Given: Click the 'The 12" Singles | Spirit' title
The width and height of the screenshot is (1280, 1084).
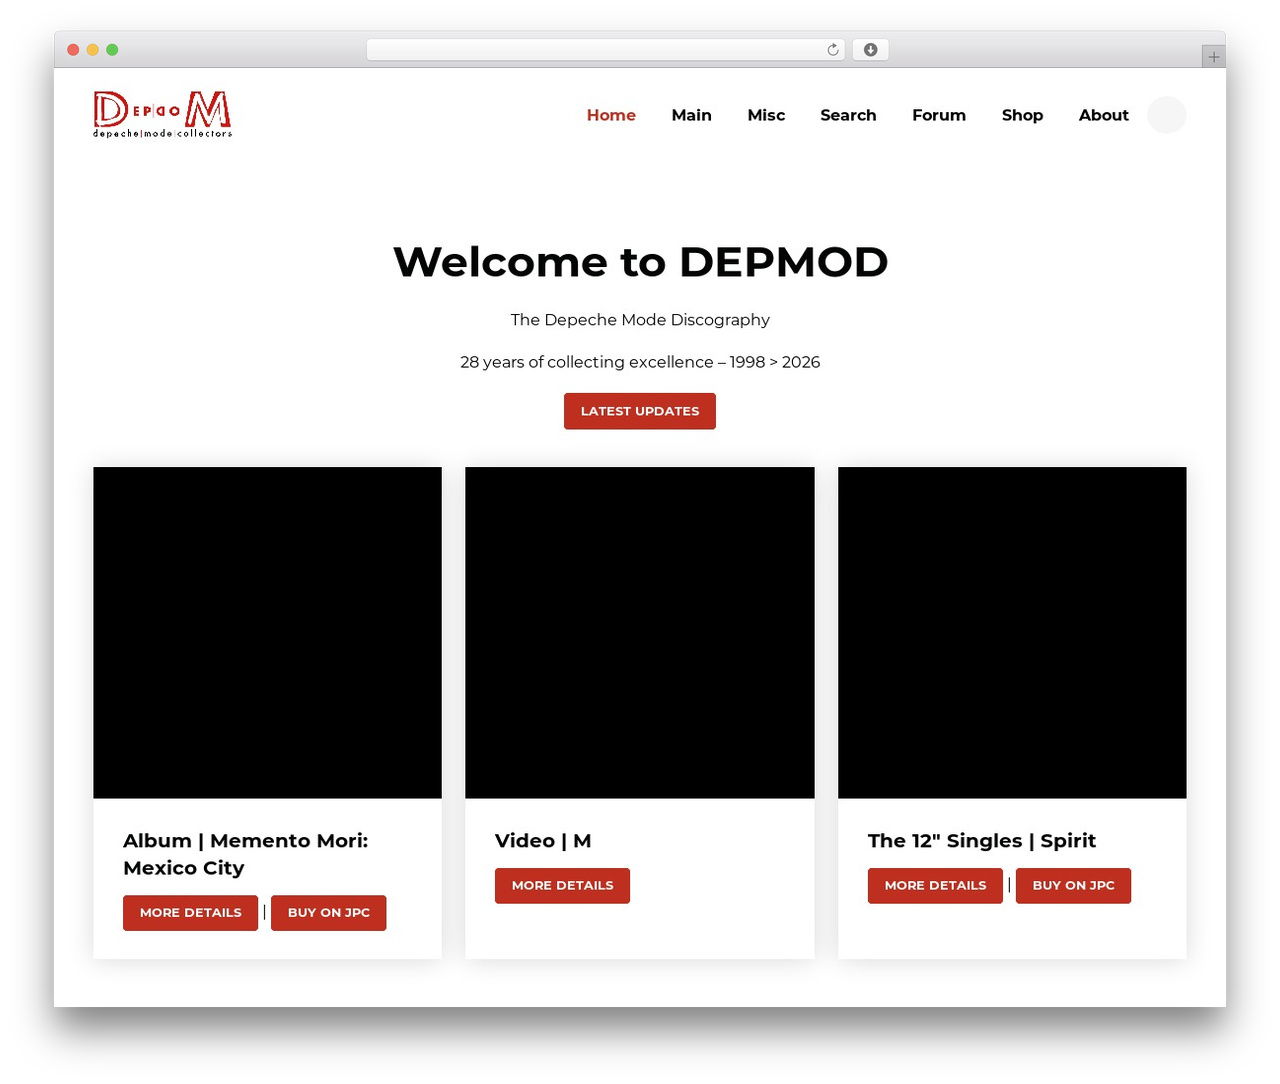Looking at the screenshot, I should [x=982, y=841].
